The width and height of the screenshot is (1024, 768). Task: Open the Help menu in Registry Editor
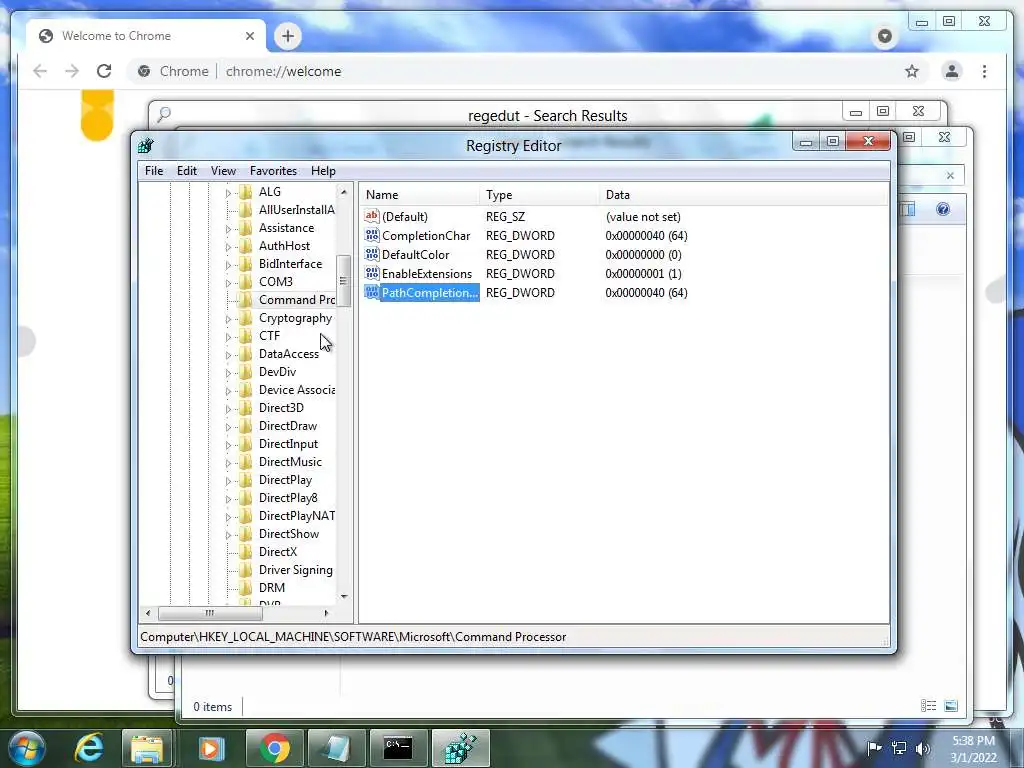323,170
